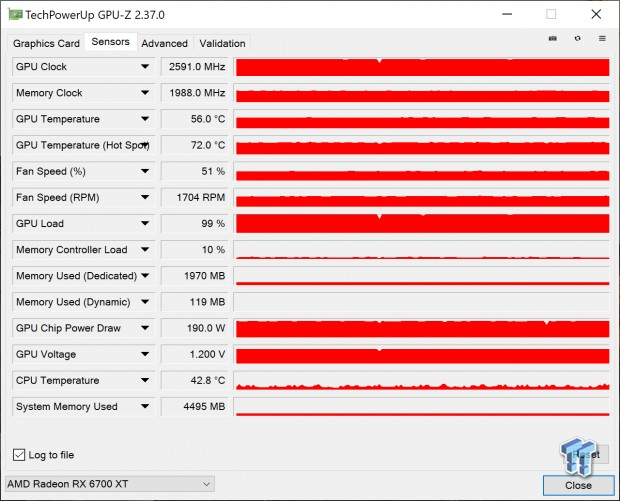The height and width of the screenshot is (501, 620).
Task: Click the CPU Temperature history graph
Action: point(422,380)
